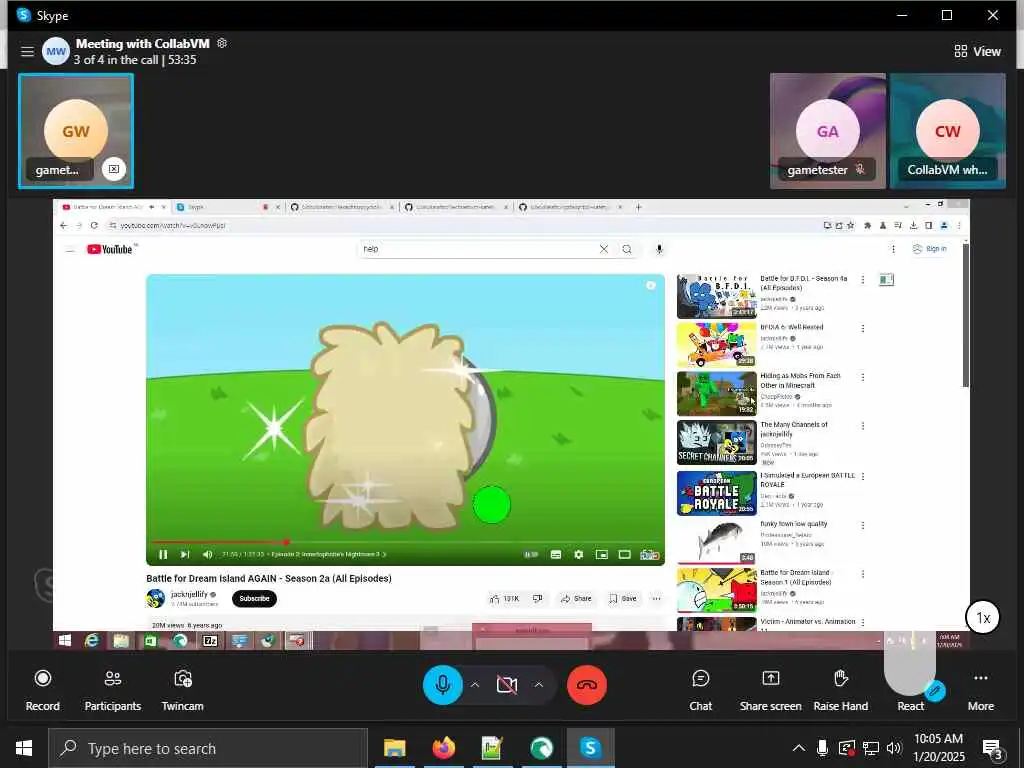Open the meeting settings gear beside the title
Screen dimensions: 1024x768
pyautogui.click(x=222, y=43)
